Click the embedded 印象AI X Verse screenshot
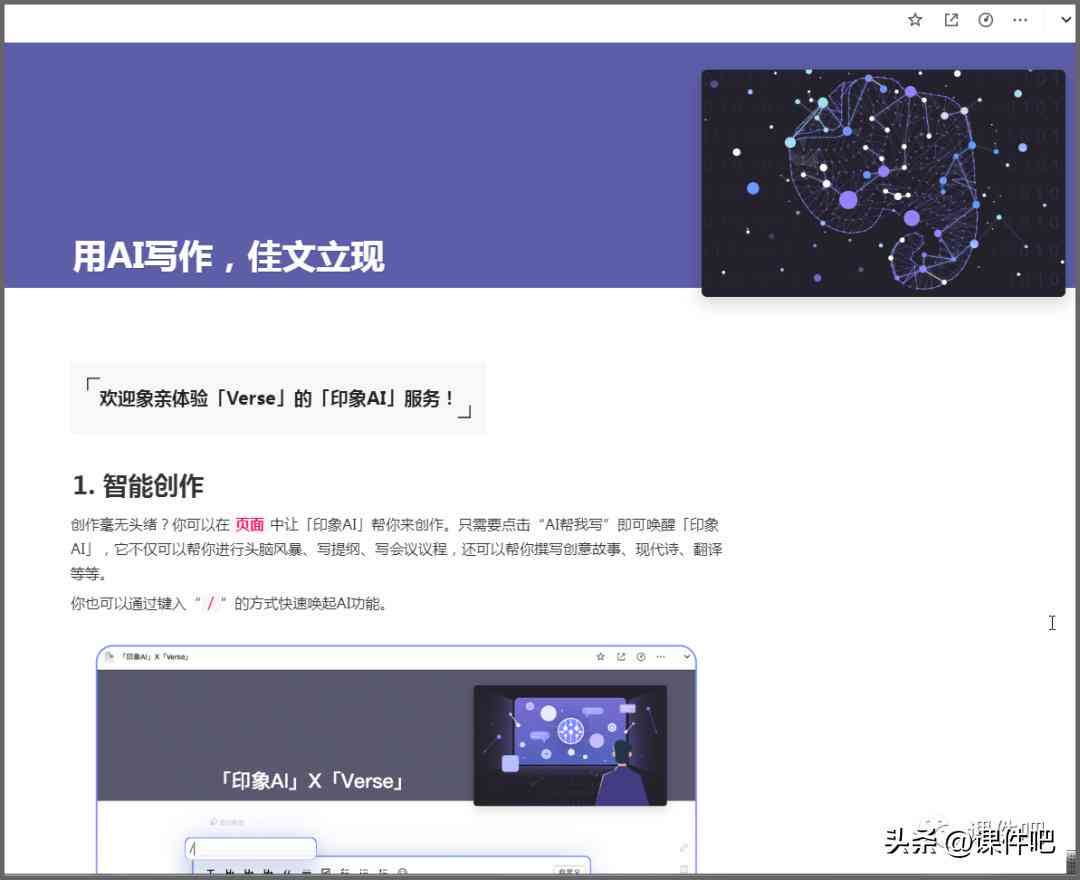This screenshot has width=1080, height=880. tap(396, 759)
